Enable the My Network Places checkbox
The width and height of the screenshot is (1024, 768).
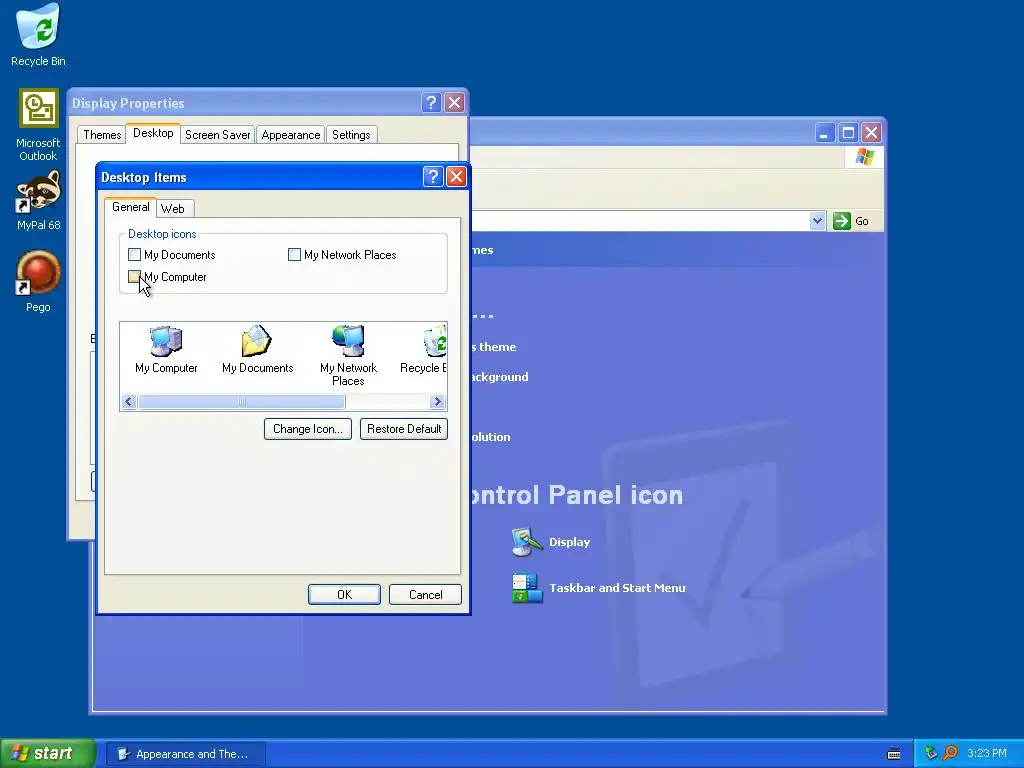295,255
